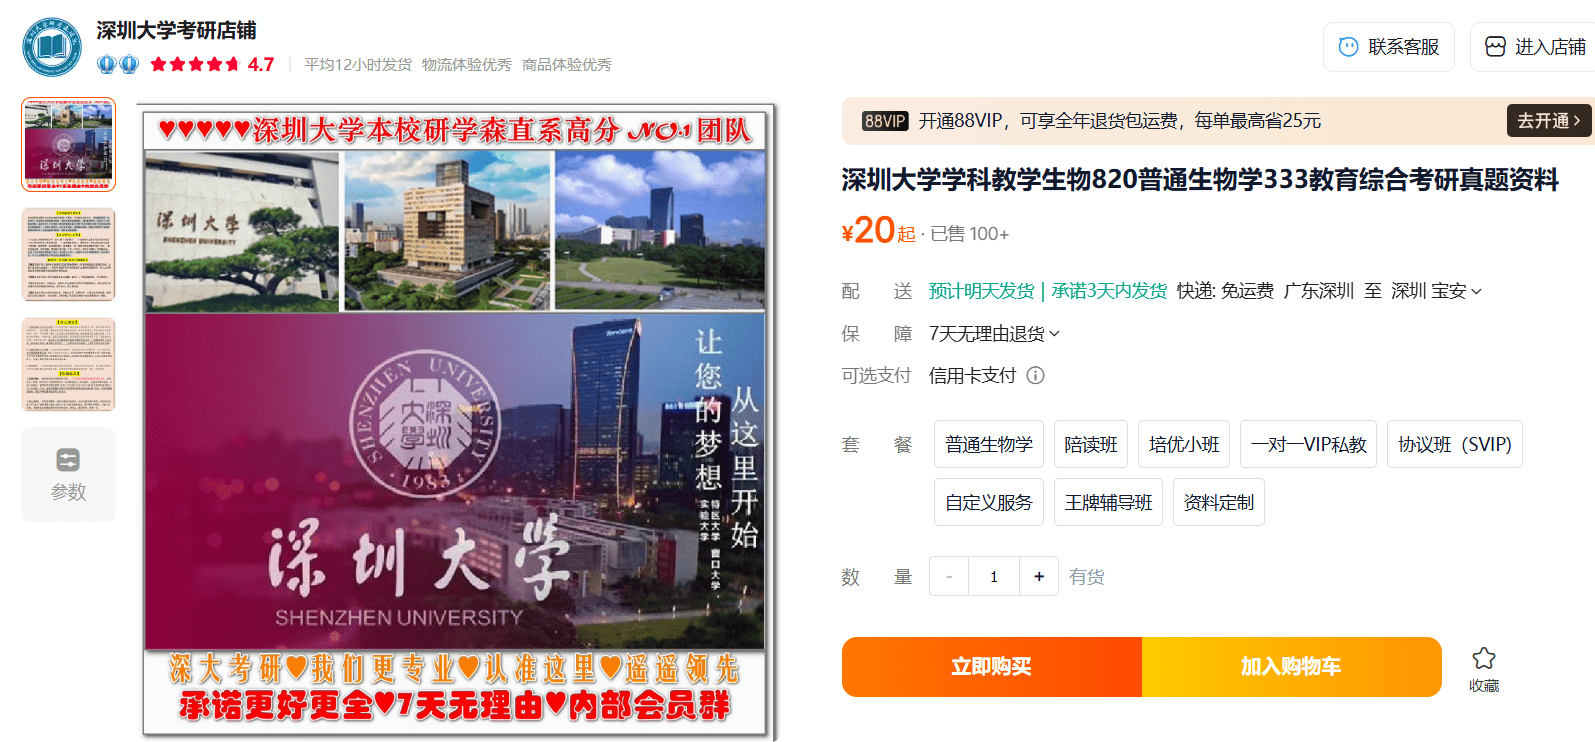
Task: Click the 预计明天发货 shipping estimate text
Action: pyautogui.click(x=981, y=291)
